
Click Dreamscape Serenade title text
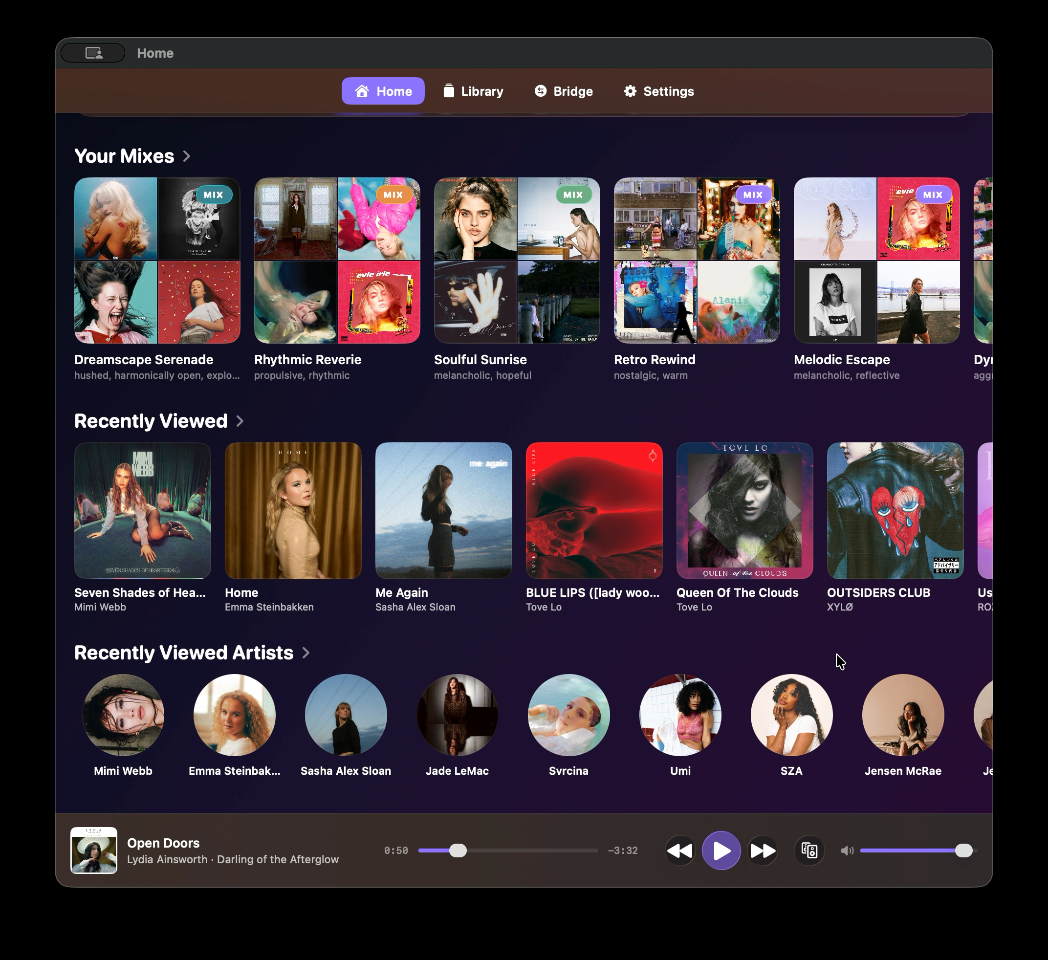coord(144,360)
